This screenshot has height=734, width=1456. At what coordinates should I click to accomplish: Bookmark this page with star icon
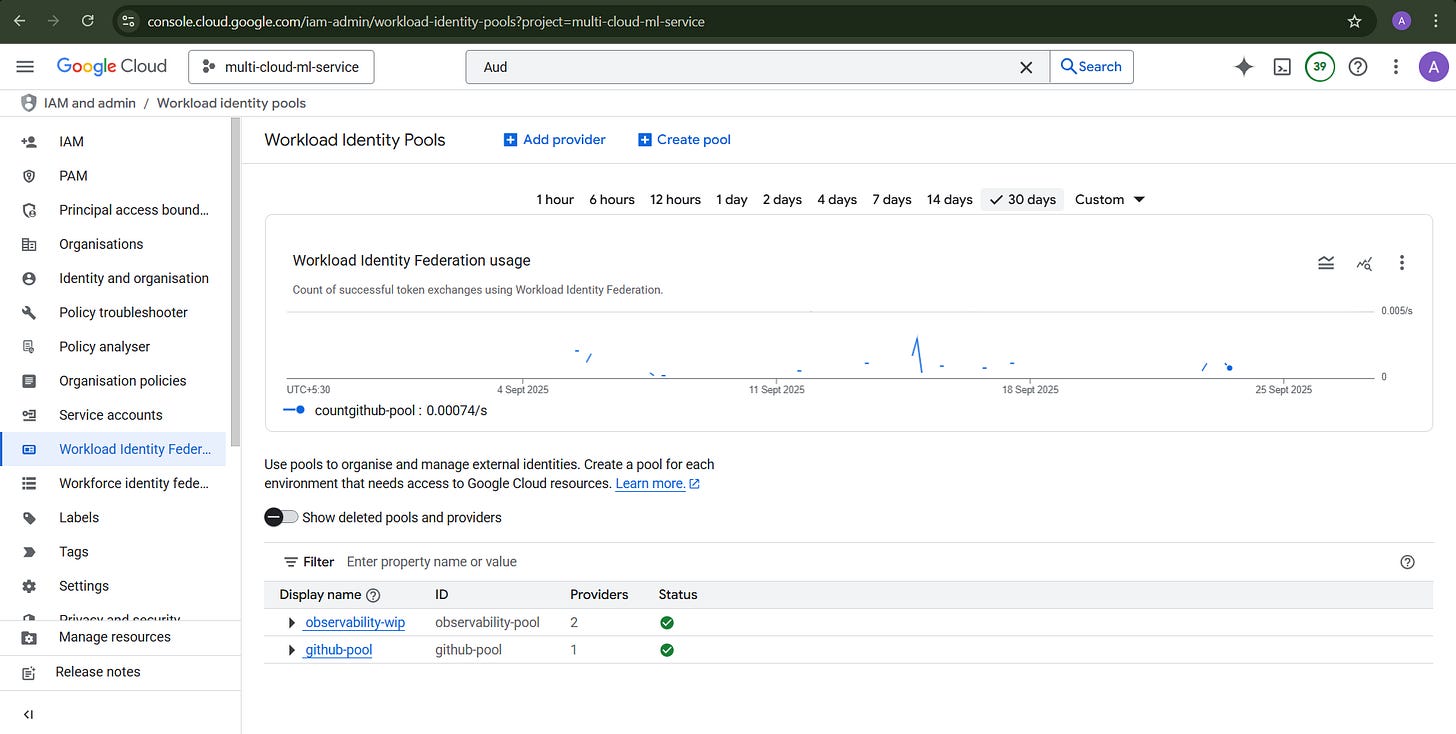(1355, 21)
